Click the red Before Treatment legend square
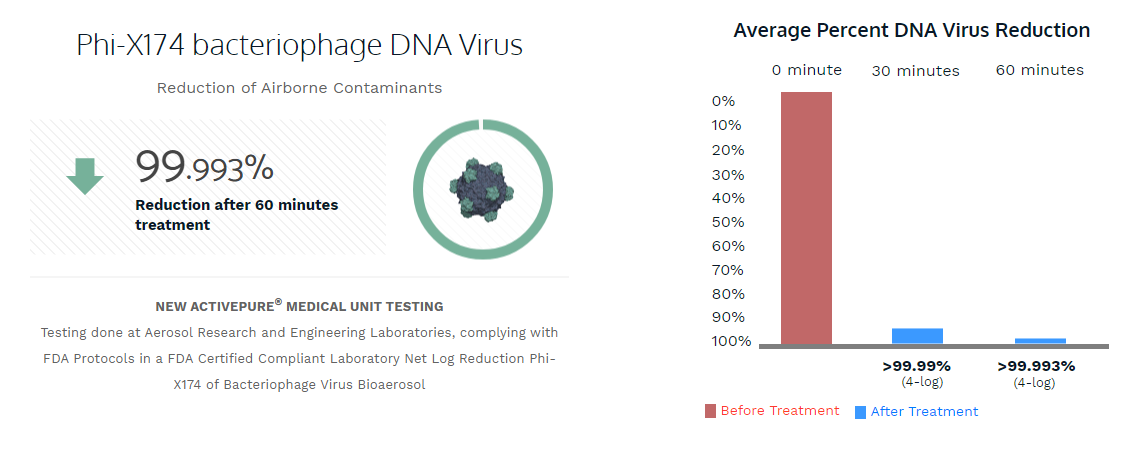Image resolution: width=1140 pixels, height=457 pixels. (x=710, y=411)
